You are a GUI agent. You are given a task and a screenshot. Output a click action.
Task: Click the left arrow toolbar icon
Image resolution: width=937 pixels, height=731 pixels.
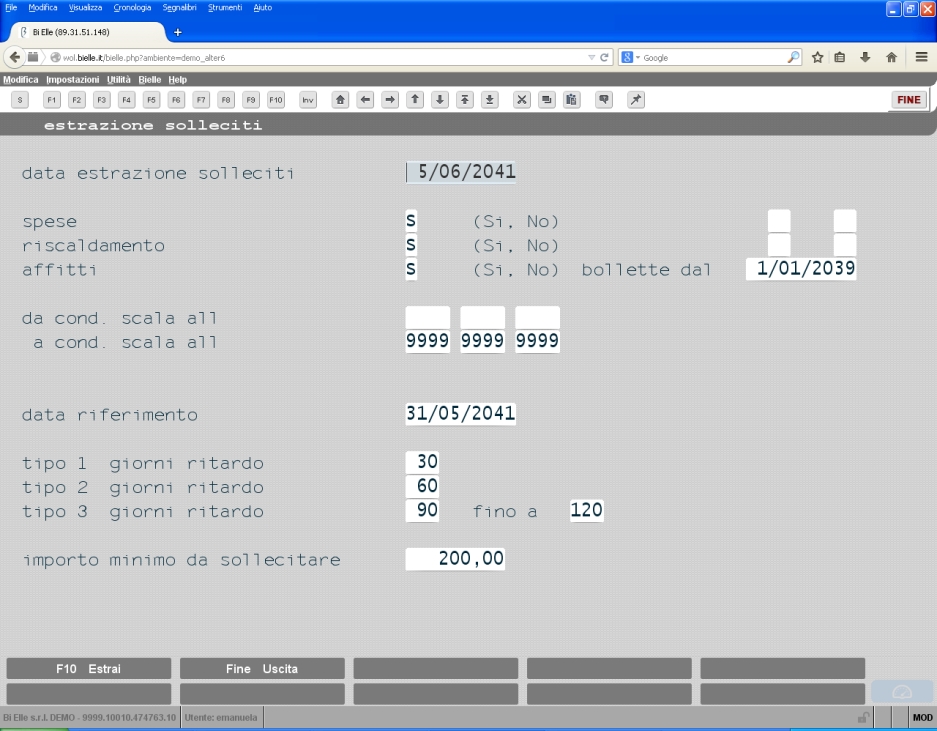click(x=365, y=100)
